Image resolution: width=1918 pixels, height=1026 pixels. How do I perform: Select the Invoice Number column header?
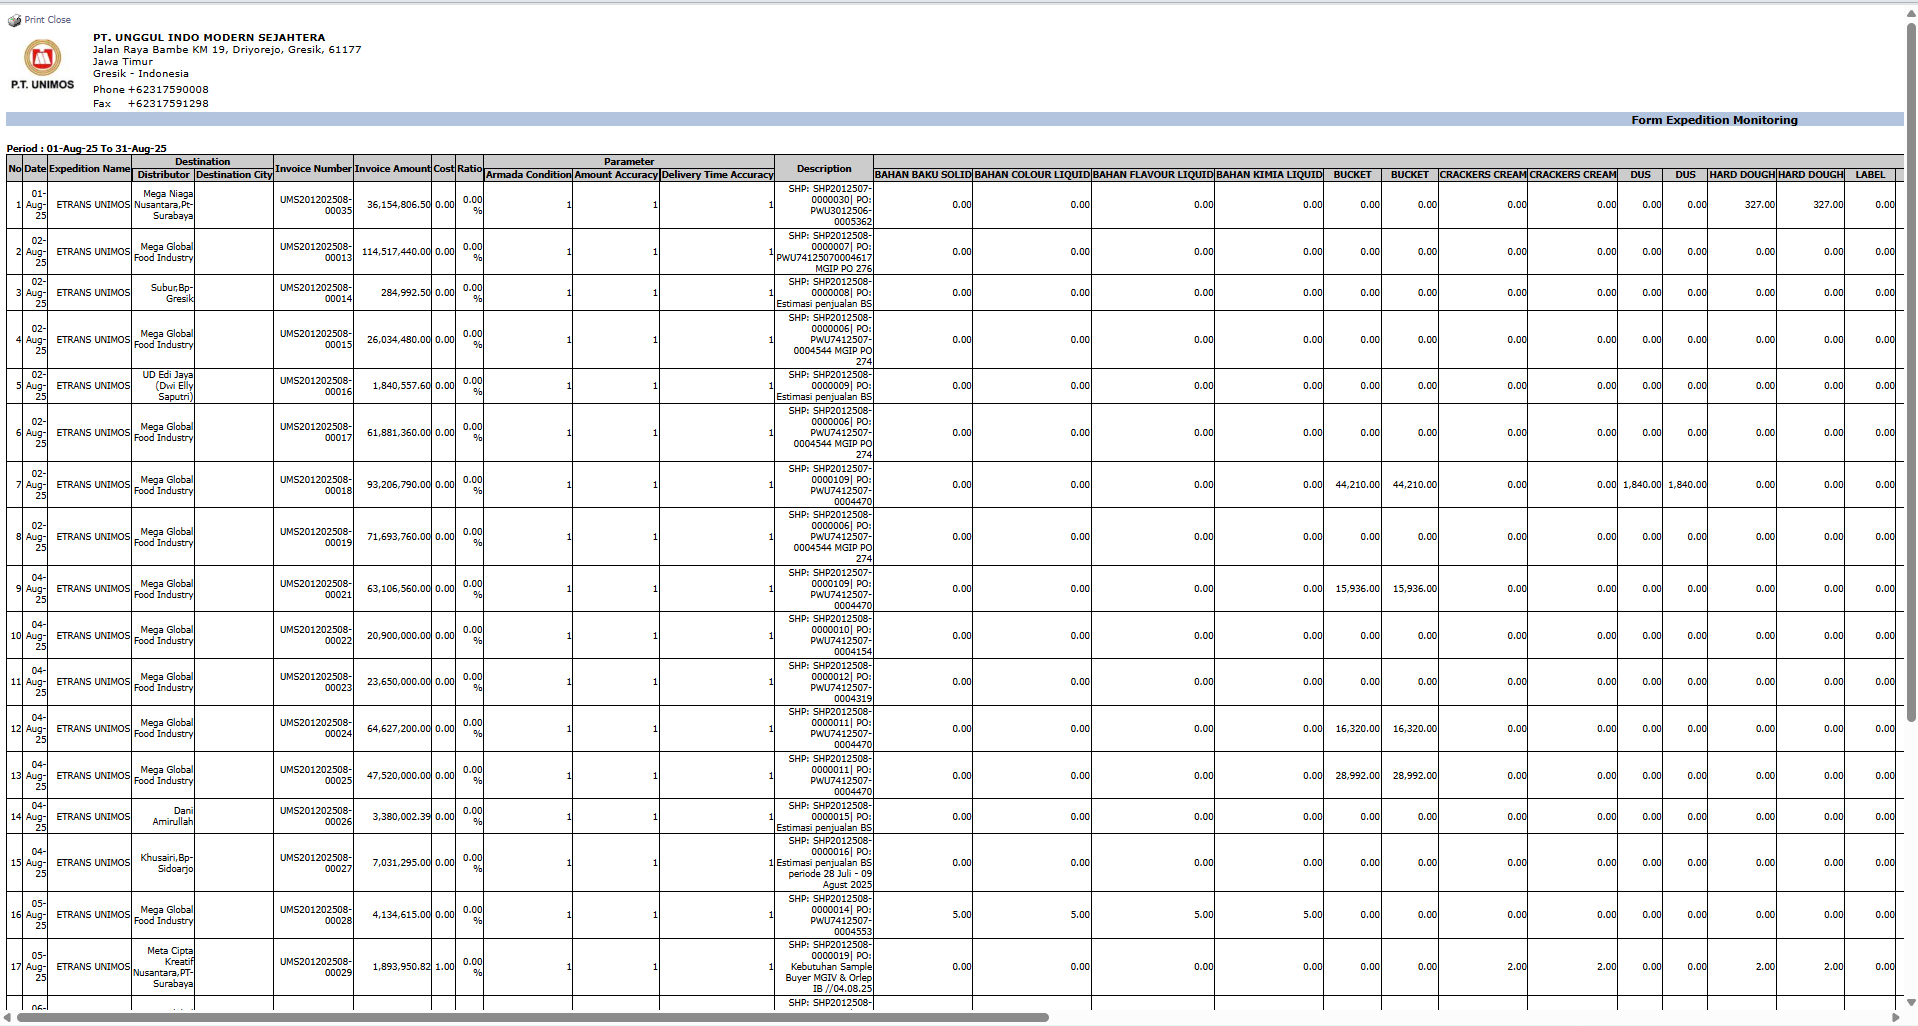(313, 169)
